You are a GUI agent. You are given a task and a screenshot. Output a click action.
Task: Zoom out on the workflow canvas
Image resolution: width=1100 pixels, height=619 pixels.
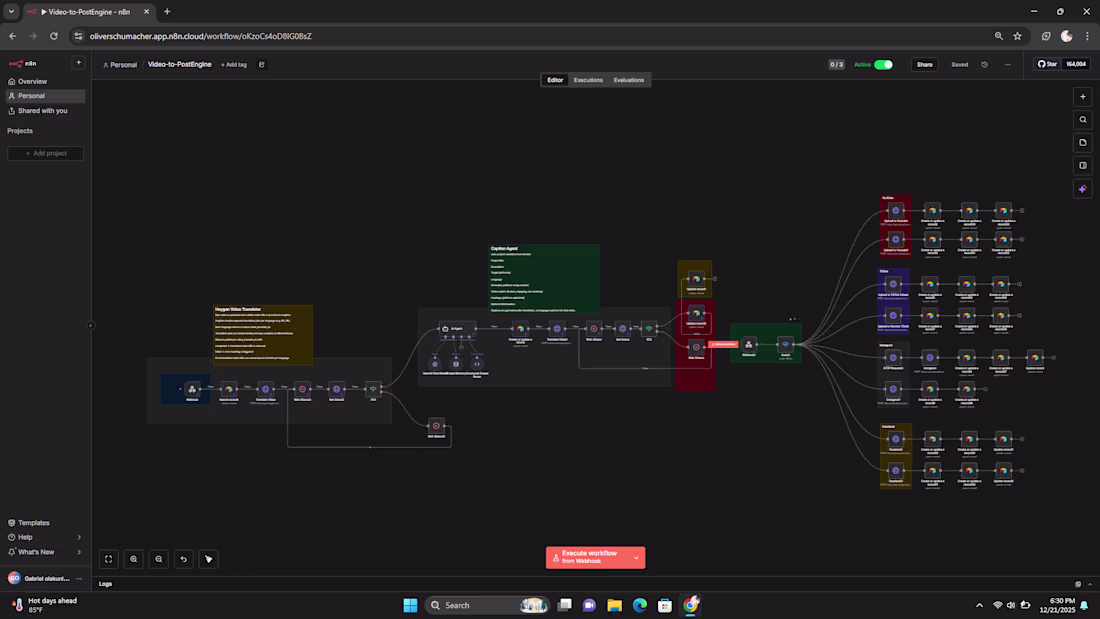159,559
